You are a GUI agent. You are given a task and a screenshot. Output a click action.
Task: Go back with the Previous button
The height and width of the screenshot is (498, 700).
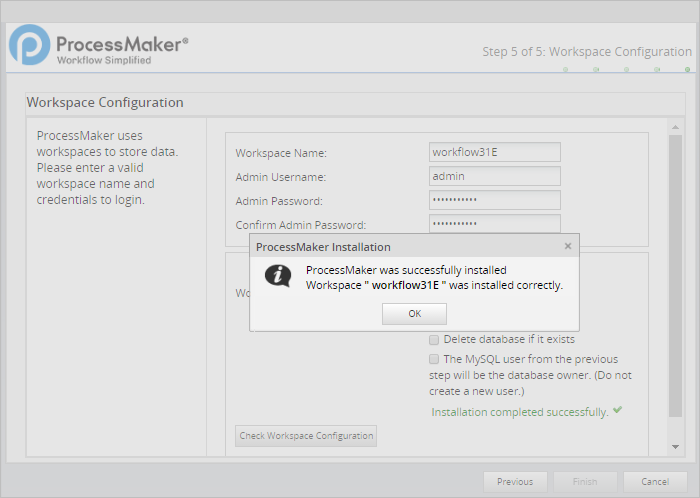[x=515, y=482]
